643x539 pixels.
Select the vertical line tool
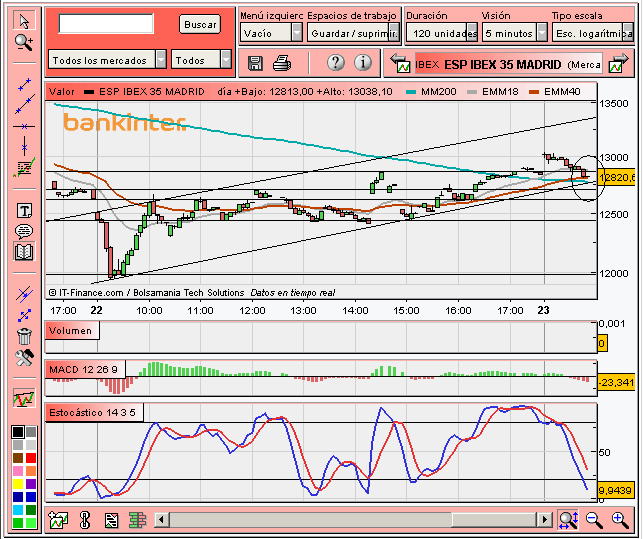[25, 146]
